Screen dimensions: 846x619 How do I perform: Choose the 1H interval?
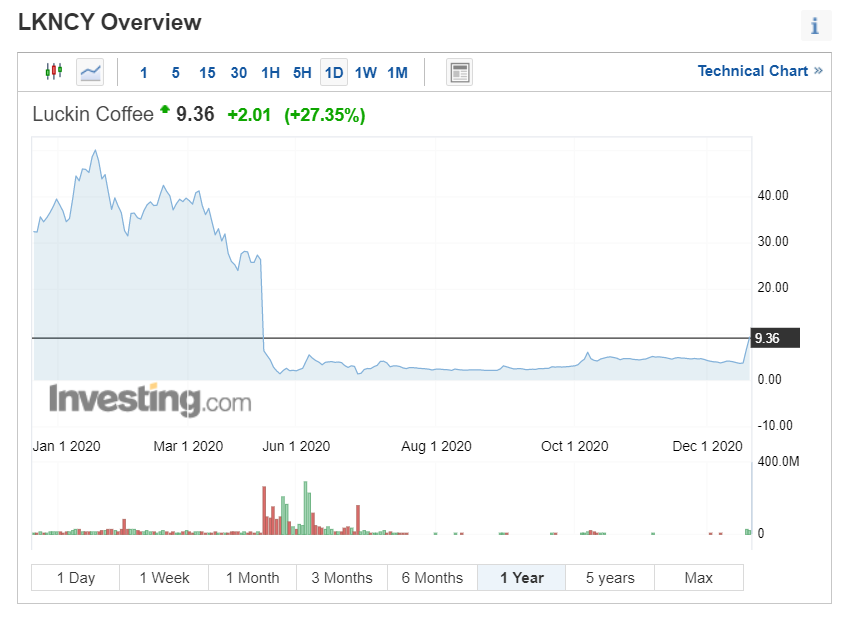coord(270,73)
